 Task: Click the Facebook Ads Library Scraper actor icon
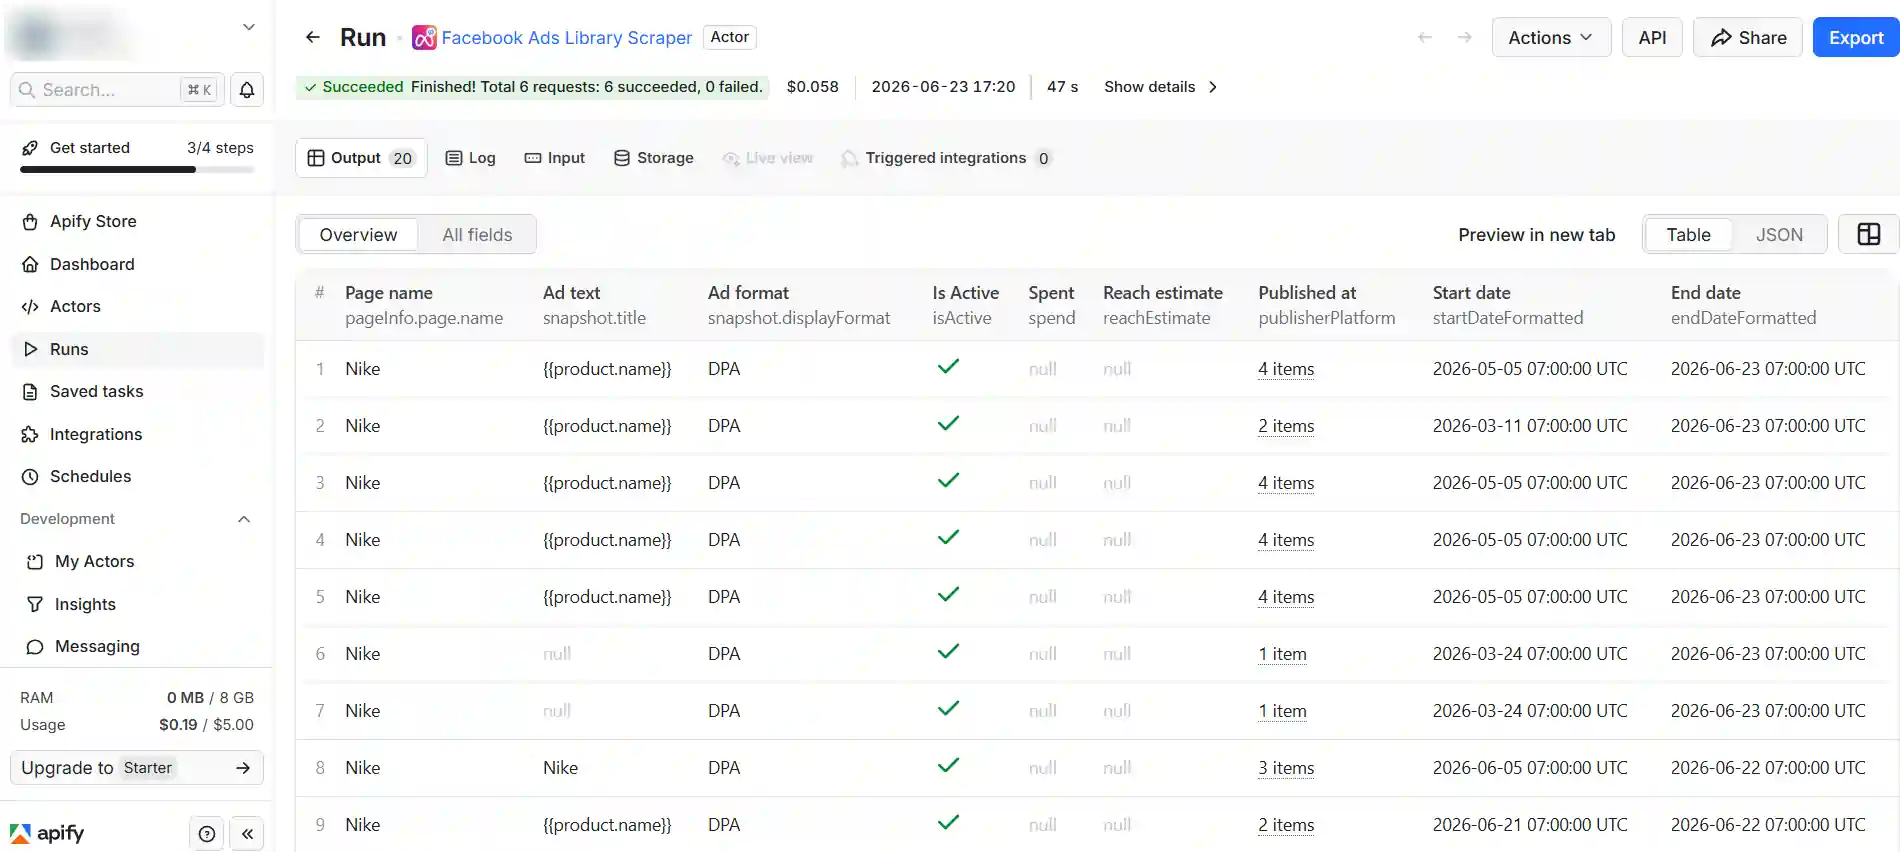point(424,37)
